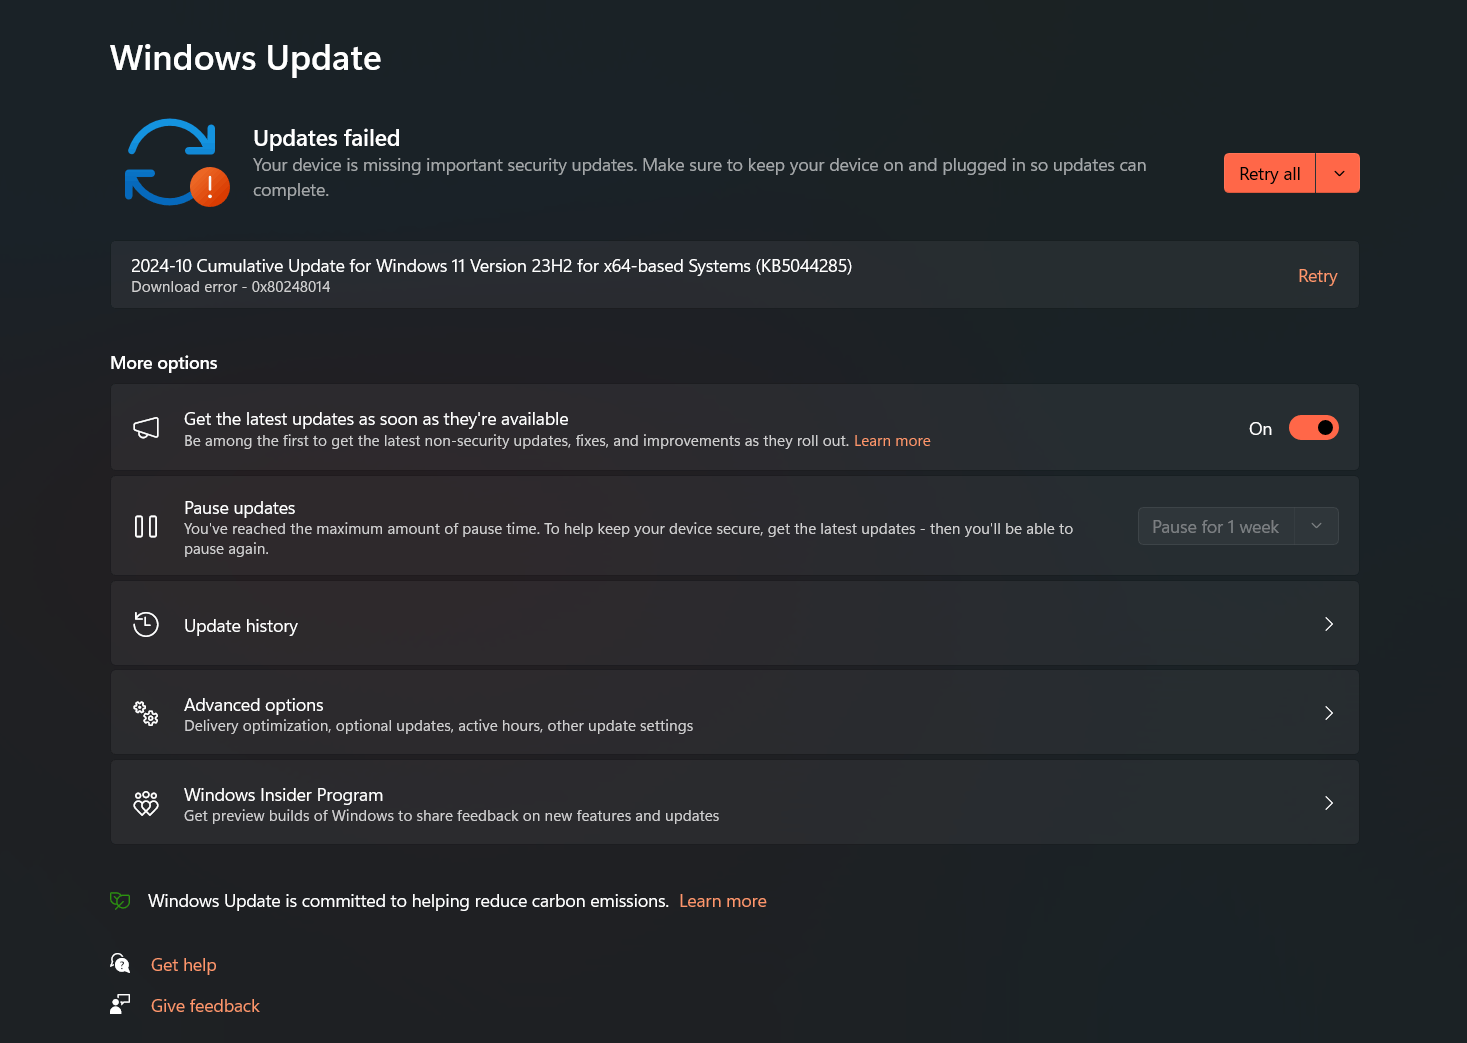Click Retry for KB5044285 update
Screen dimensions: 1467x1043
click(x=1317, y=276)
